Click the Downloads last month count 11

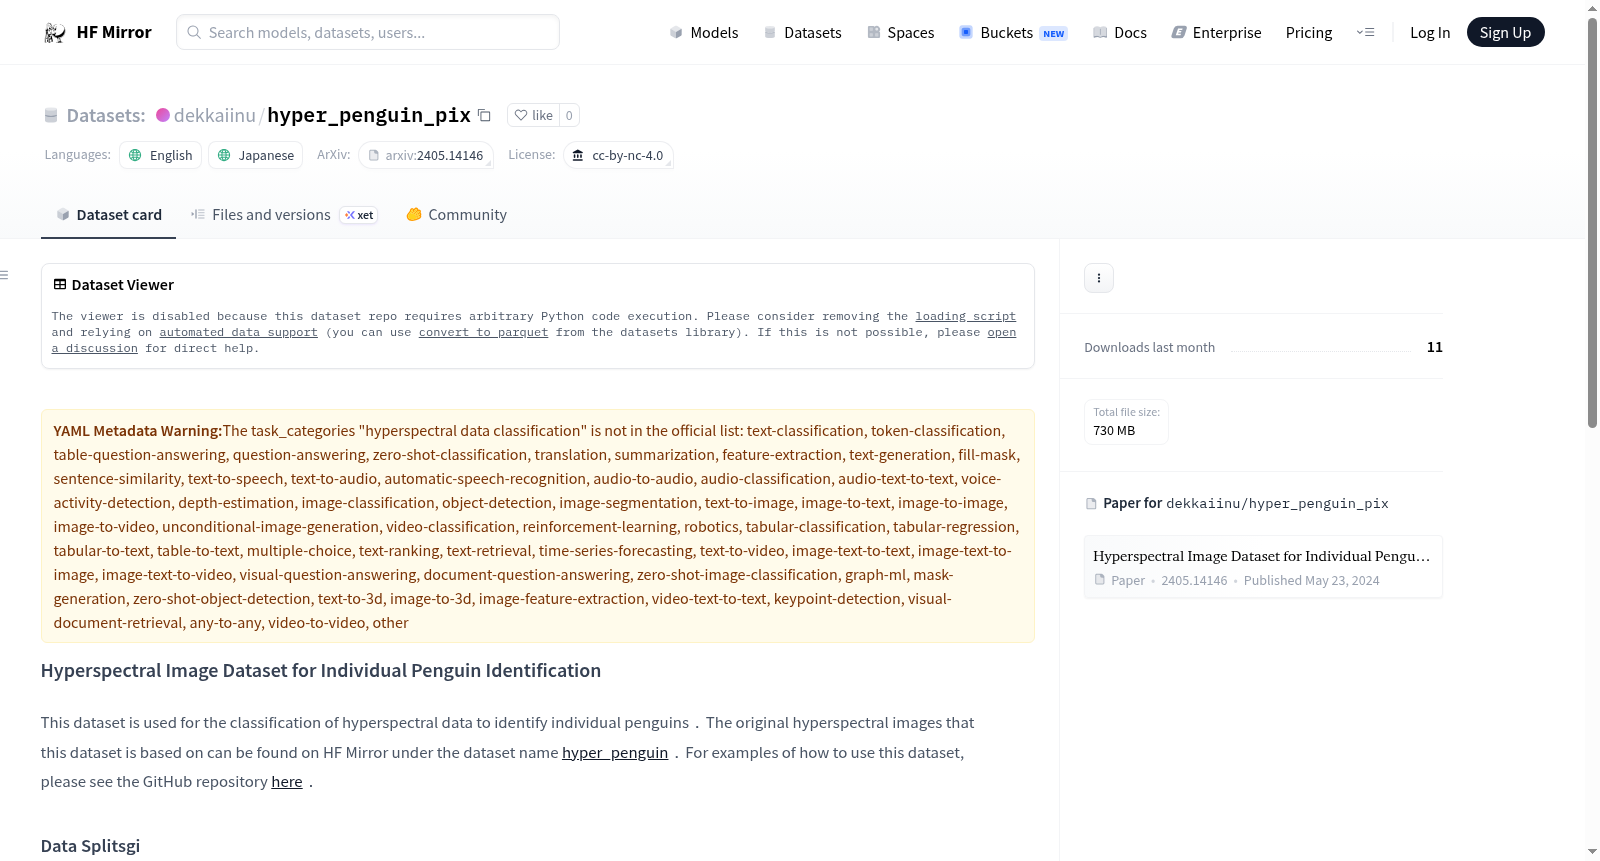click(1435, 347)
